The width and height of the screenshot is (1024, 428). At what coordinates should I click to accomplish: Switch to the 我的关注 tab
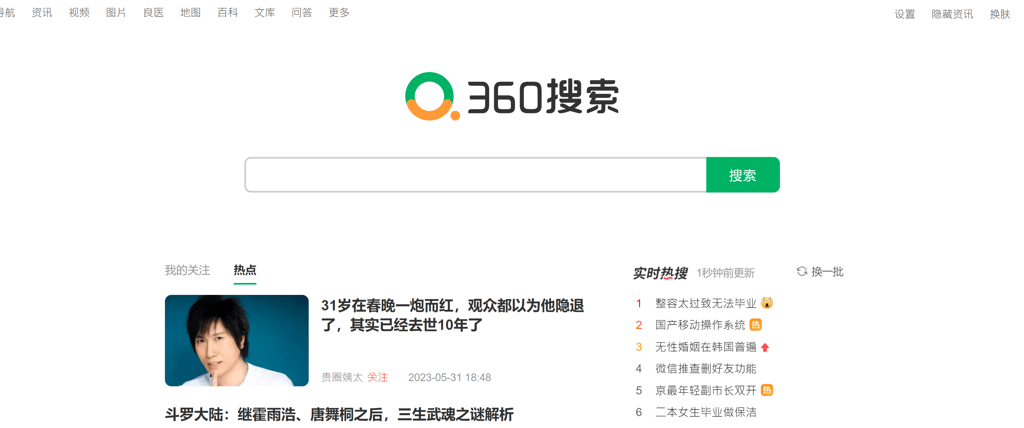[x=187, y=270]
